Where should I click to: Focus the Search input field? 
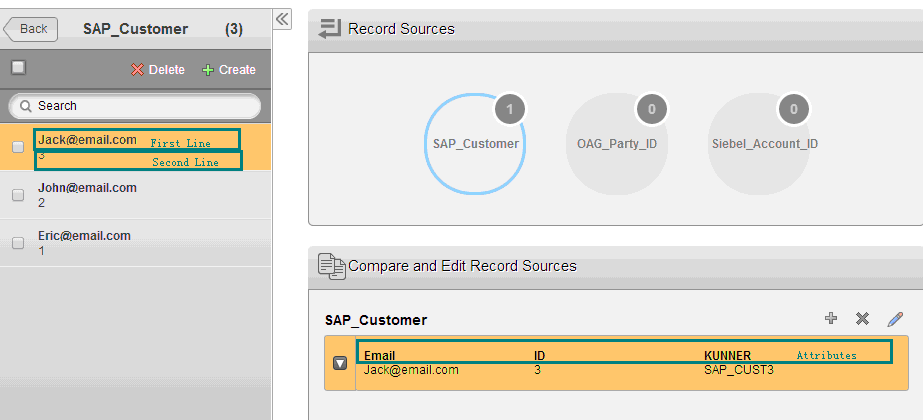click(145, 106)
